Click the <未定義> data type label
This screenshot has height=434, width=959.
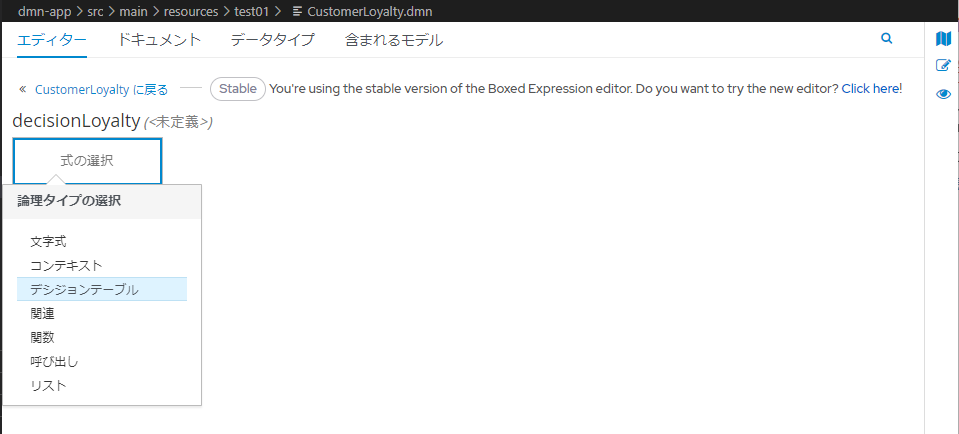click(x=178, y=122)
